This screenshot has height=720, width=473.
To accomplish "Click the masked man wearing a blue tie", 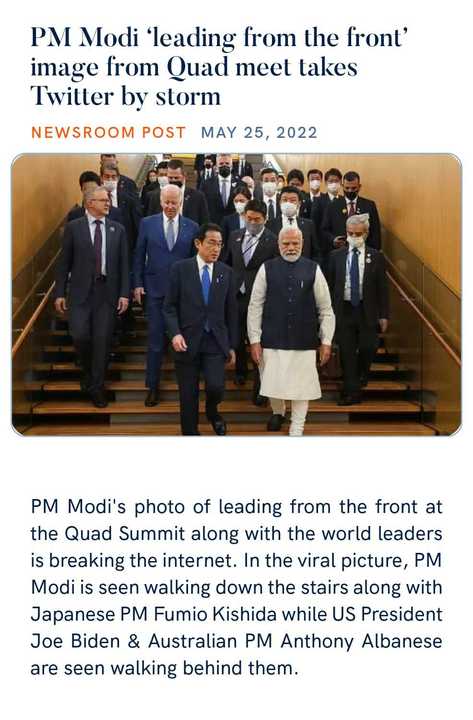I will 356,310.
